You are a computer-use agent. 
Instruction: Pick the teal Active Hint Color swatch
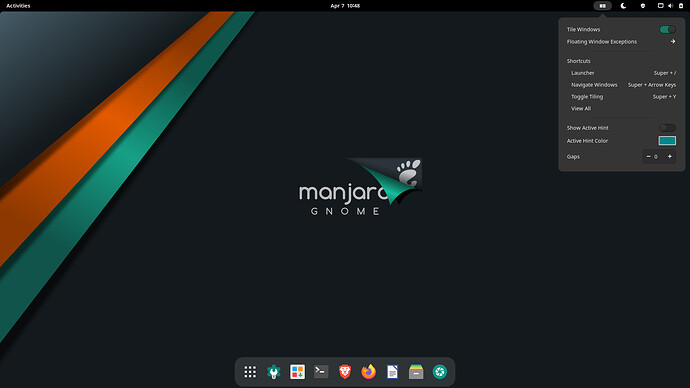pyautogui.click(x=667, y=141)
